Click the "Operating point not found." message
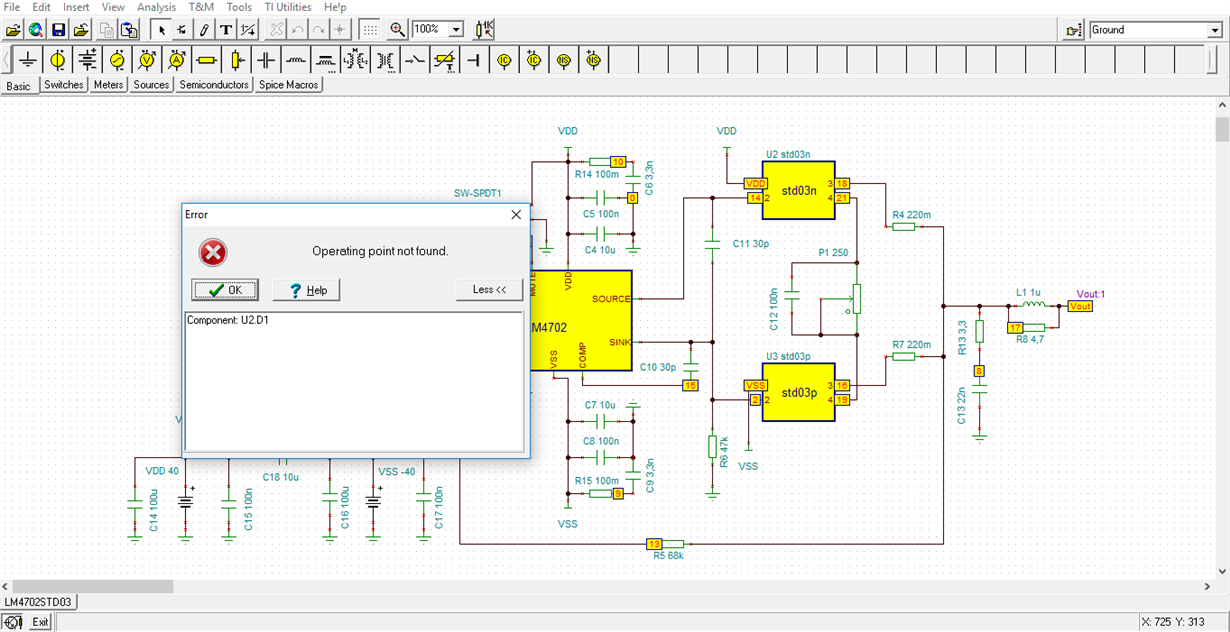 (x=380, y=251)
